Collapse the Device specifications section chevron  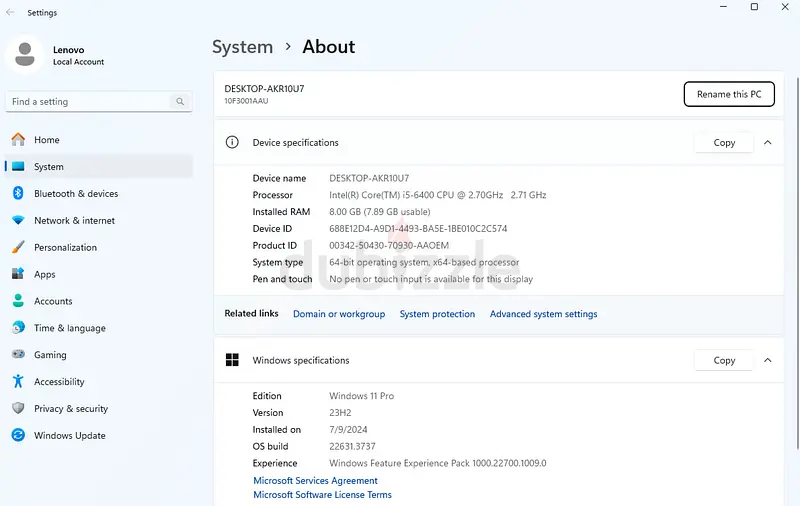(768, 143)
